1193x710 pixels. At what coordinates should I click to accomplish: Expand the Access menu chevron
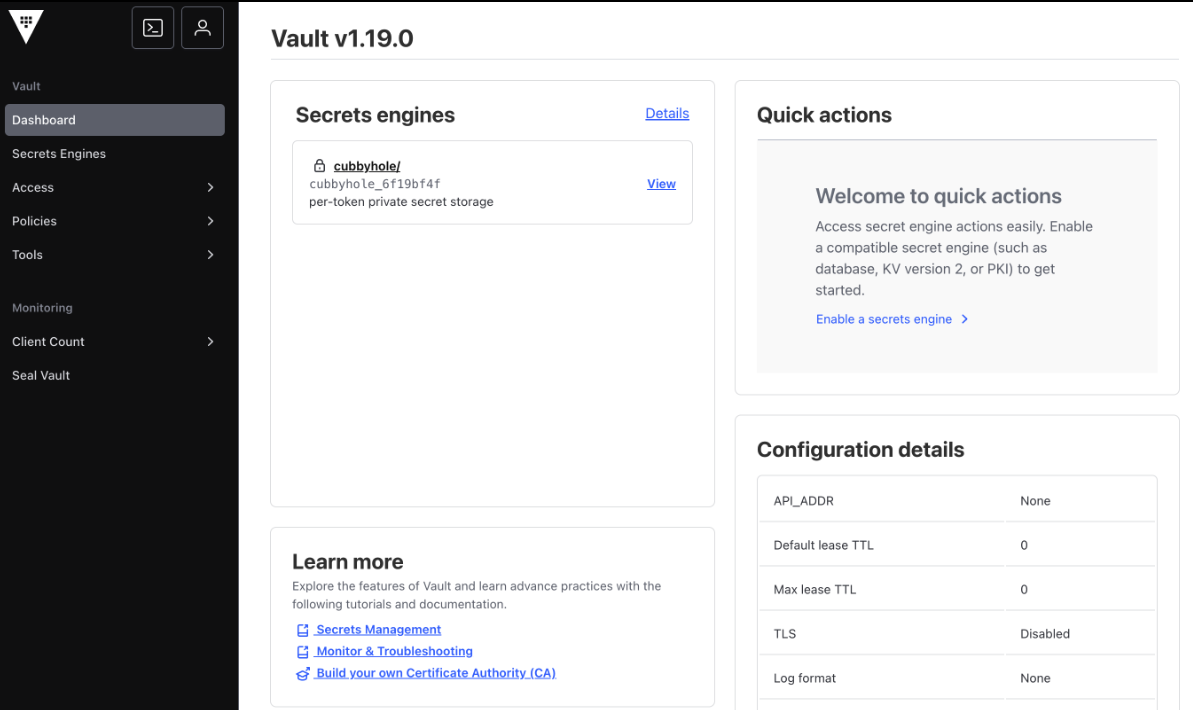pos(211,187)
